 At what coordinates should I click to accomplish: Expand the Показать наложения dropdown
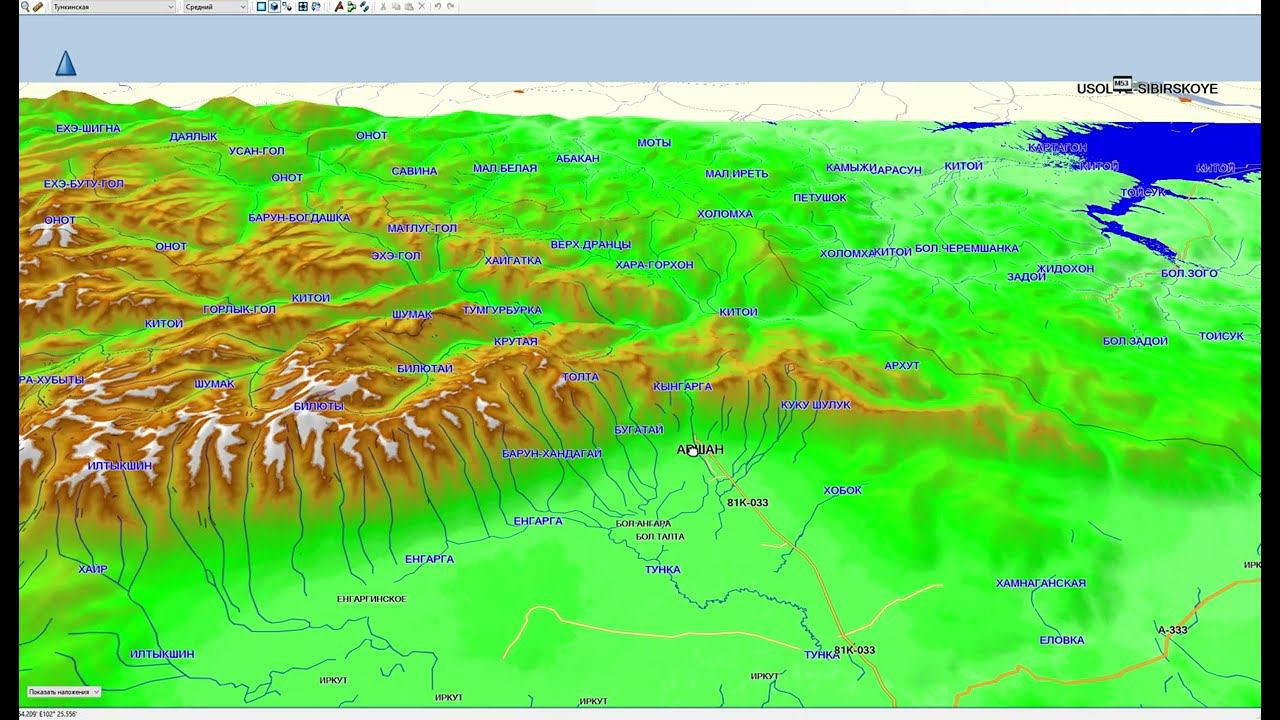(x=64, y=692)
